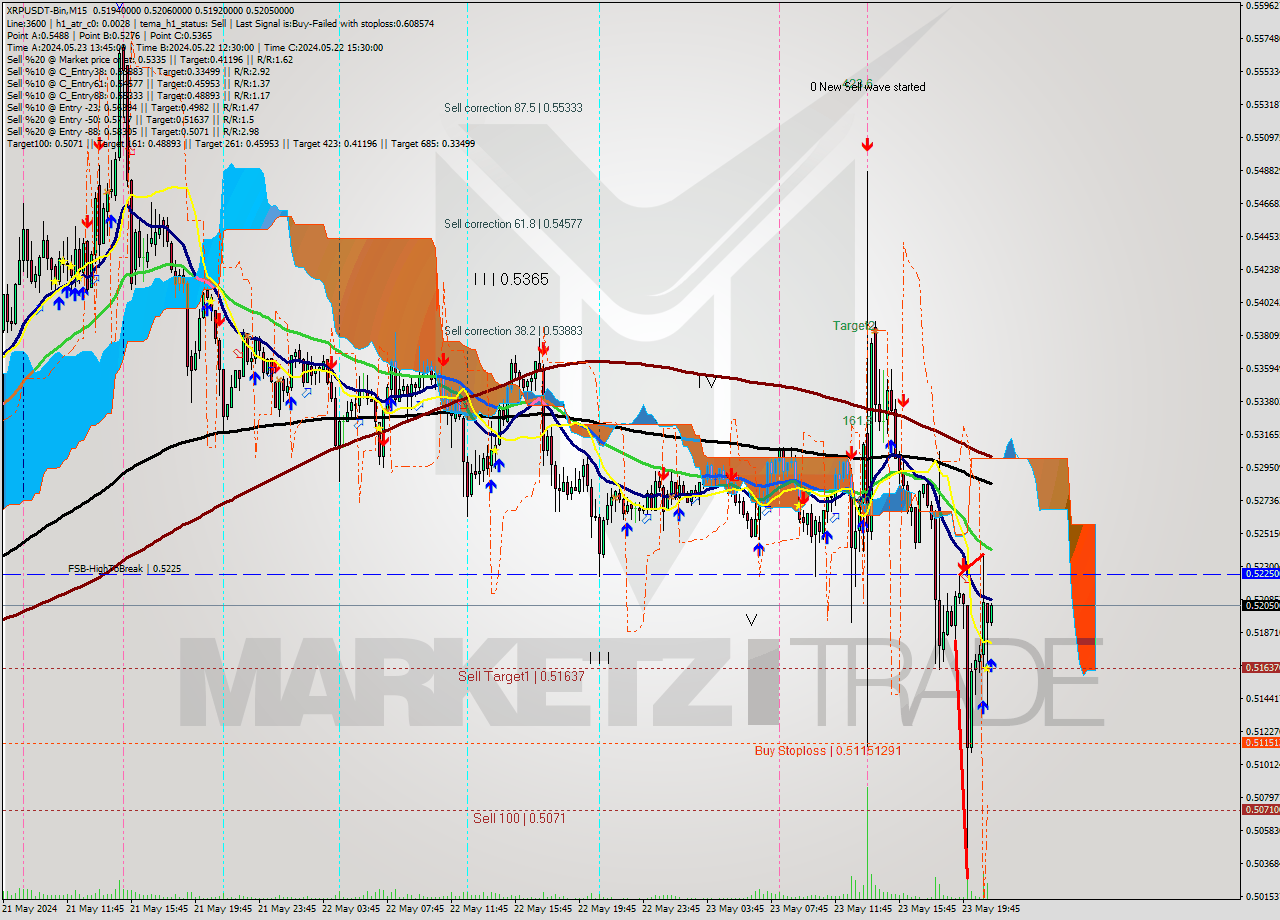Image resolution: width=1280 pixels, height=920 pixels.
Task: Click the orange 0.51151 price tag on axis
Action: click(1260, 742)
